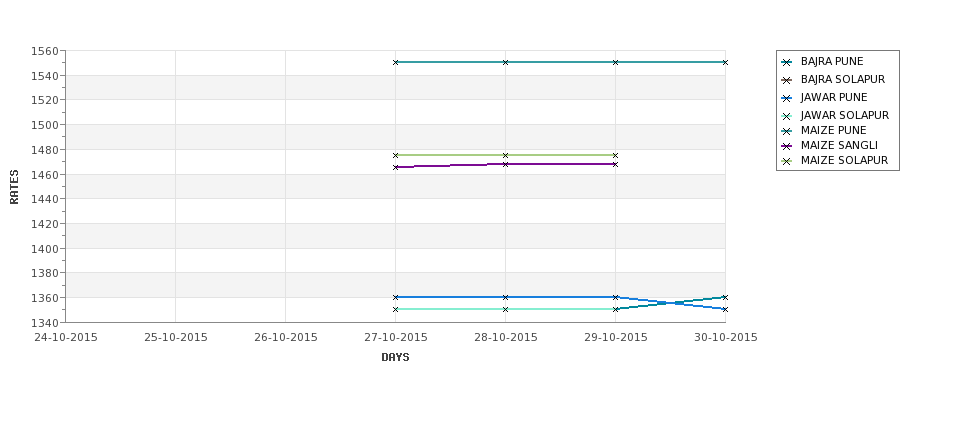The height and width of the screenshot is (429, 975).
Task: Click the top line data point at 27-10-2015
Action: tap(395, 62)
